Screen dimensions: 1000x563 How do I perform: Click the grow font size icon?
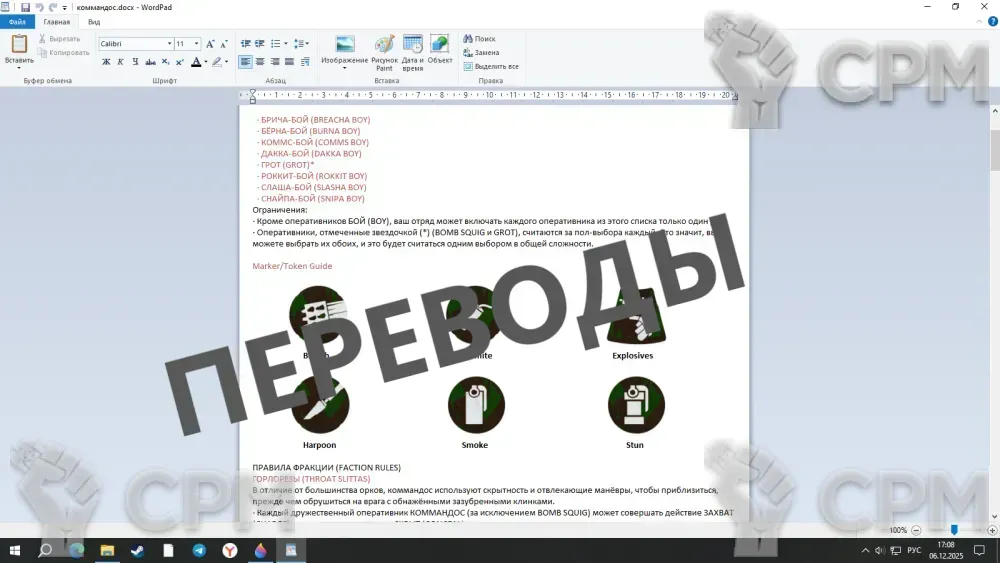[x=210, y=44]
